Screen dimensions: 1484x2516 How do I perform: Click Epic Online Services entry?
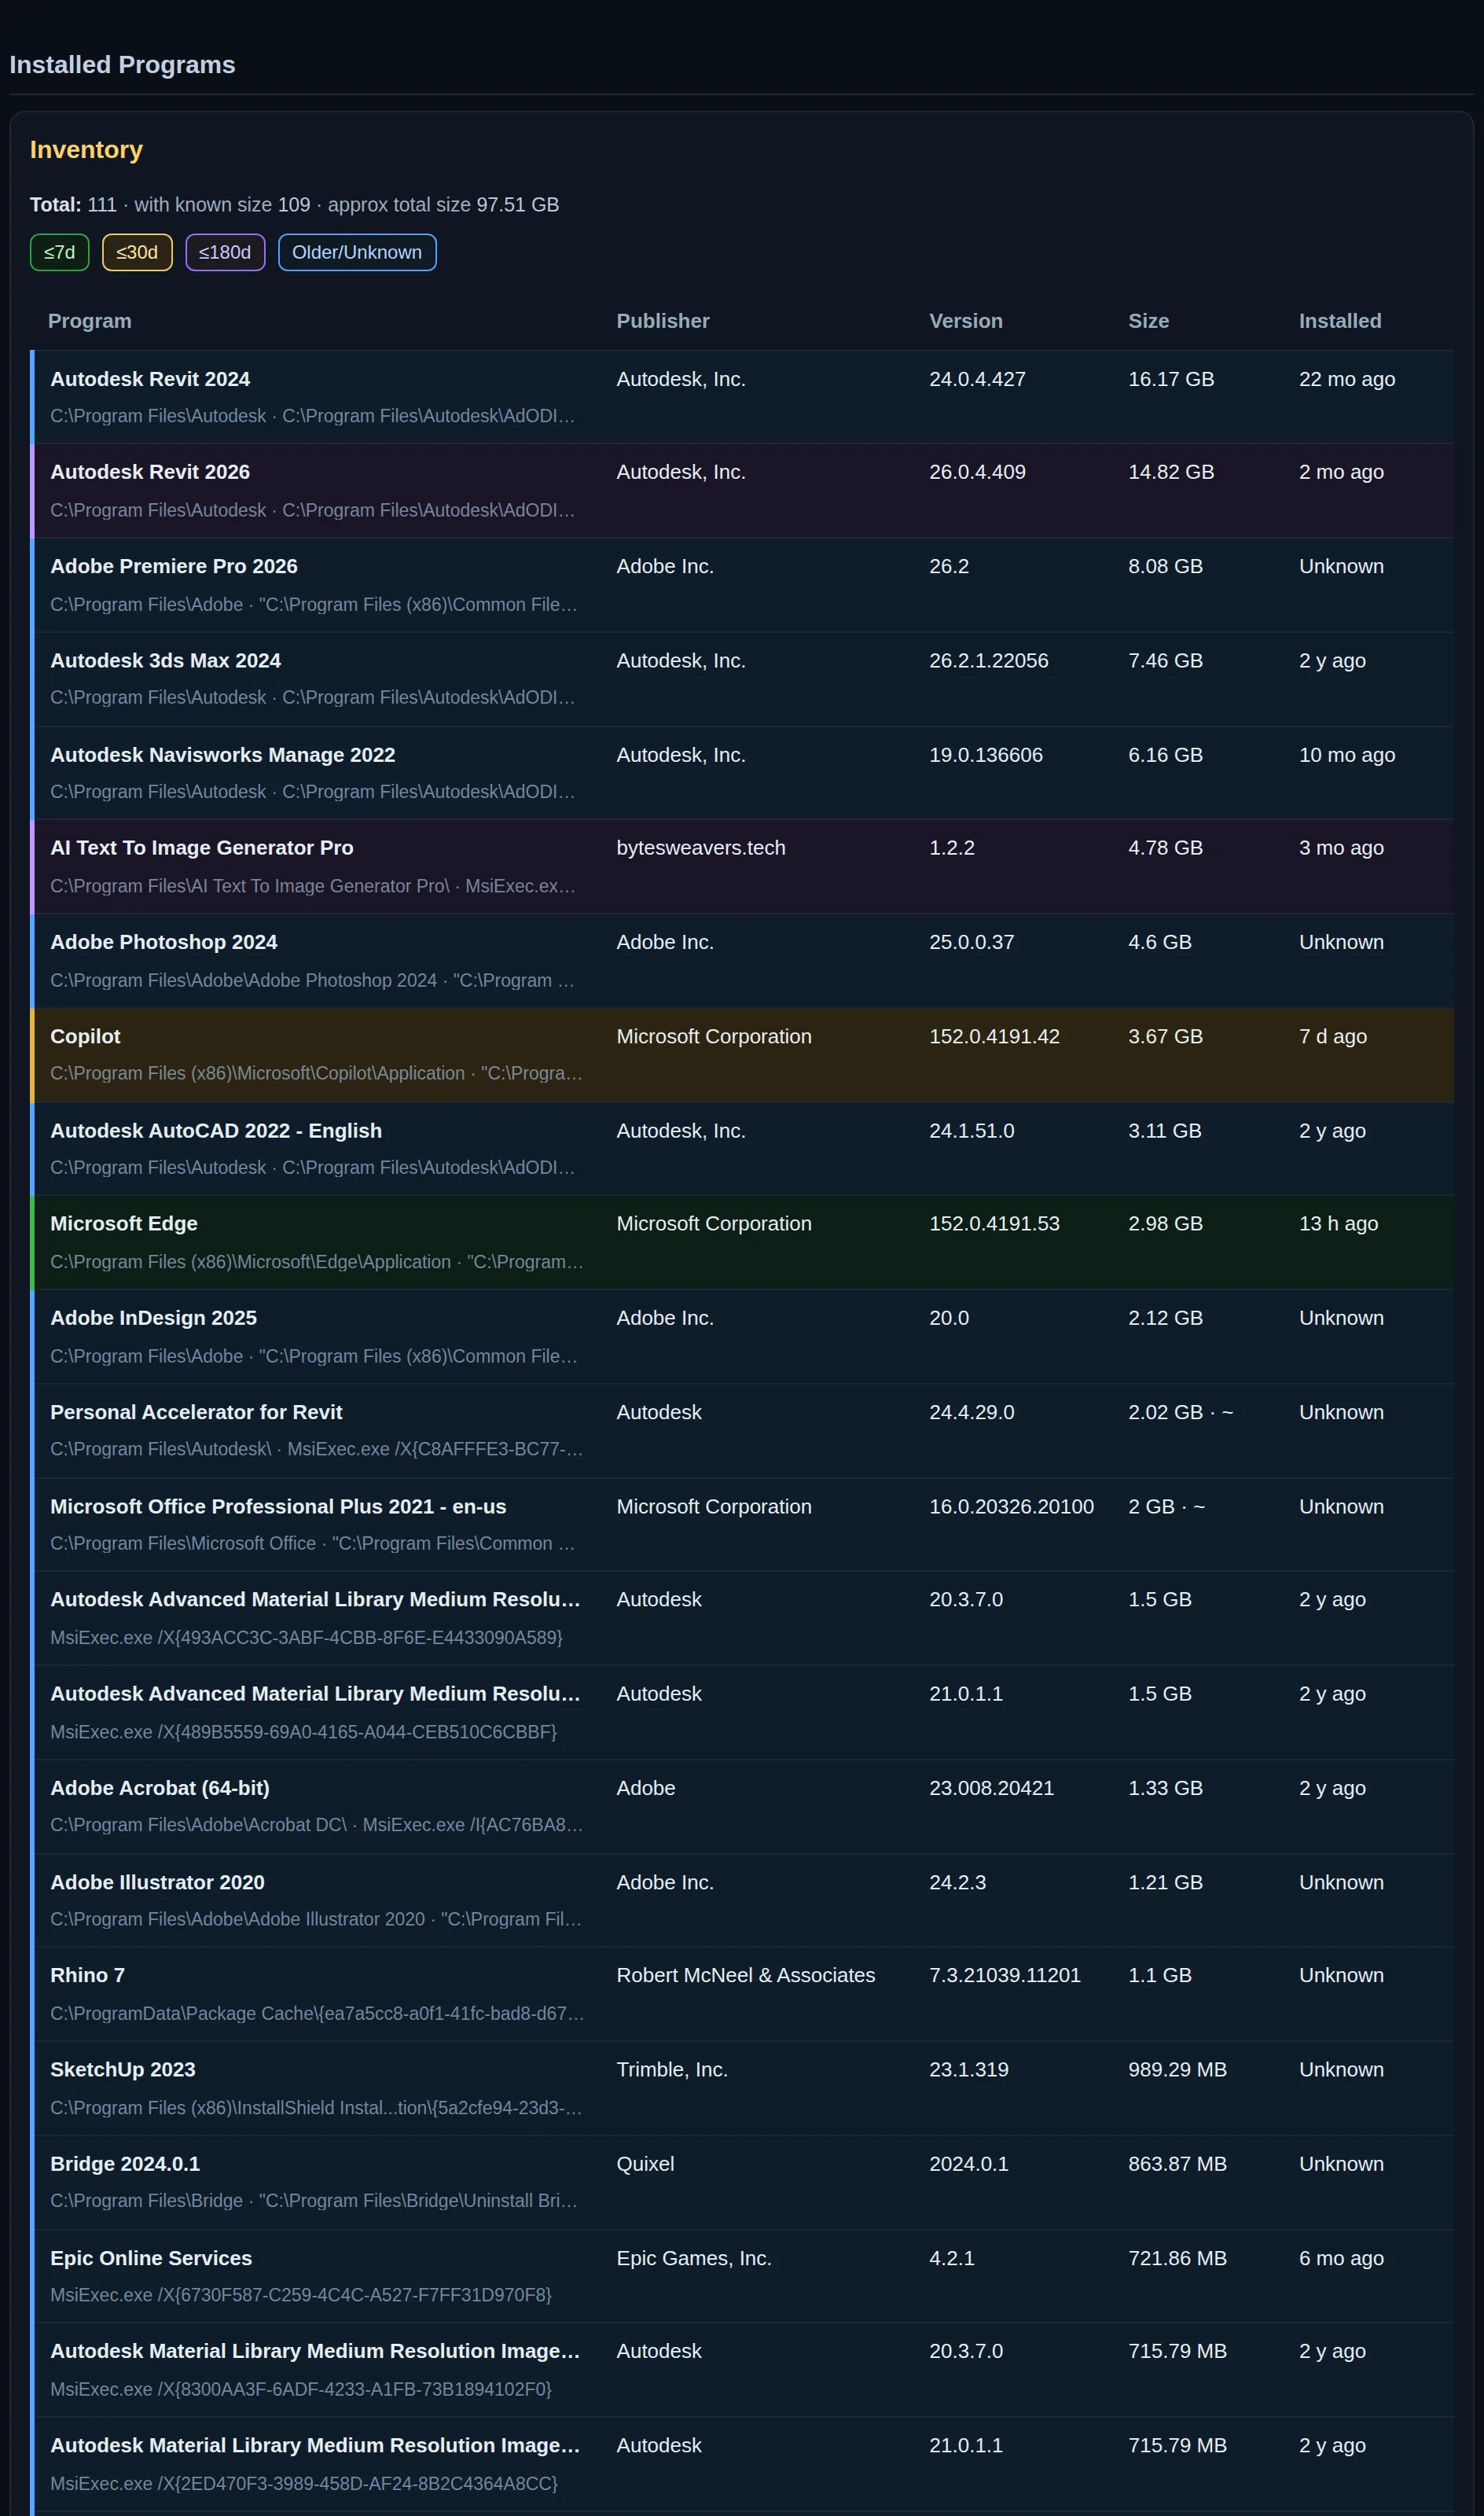[151, 2258]
